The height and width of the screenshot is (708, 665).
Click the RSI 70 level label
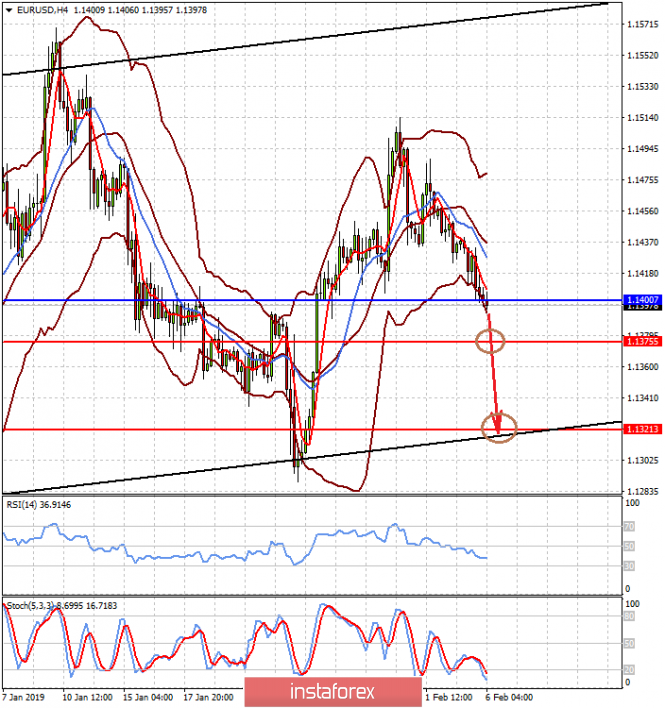coord(629,526)
